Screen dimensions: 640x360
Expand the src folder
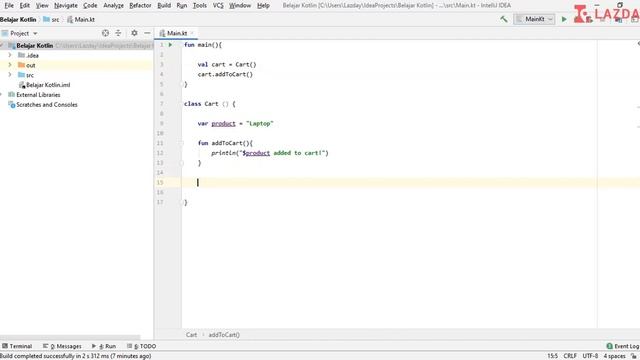coord(10,75)
